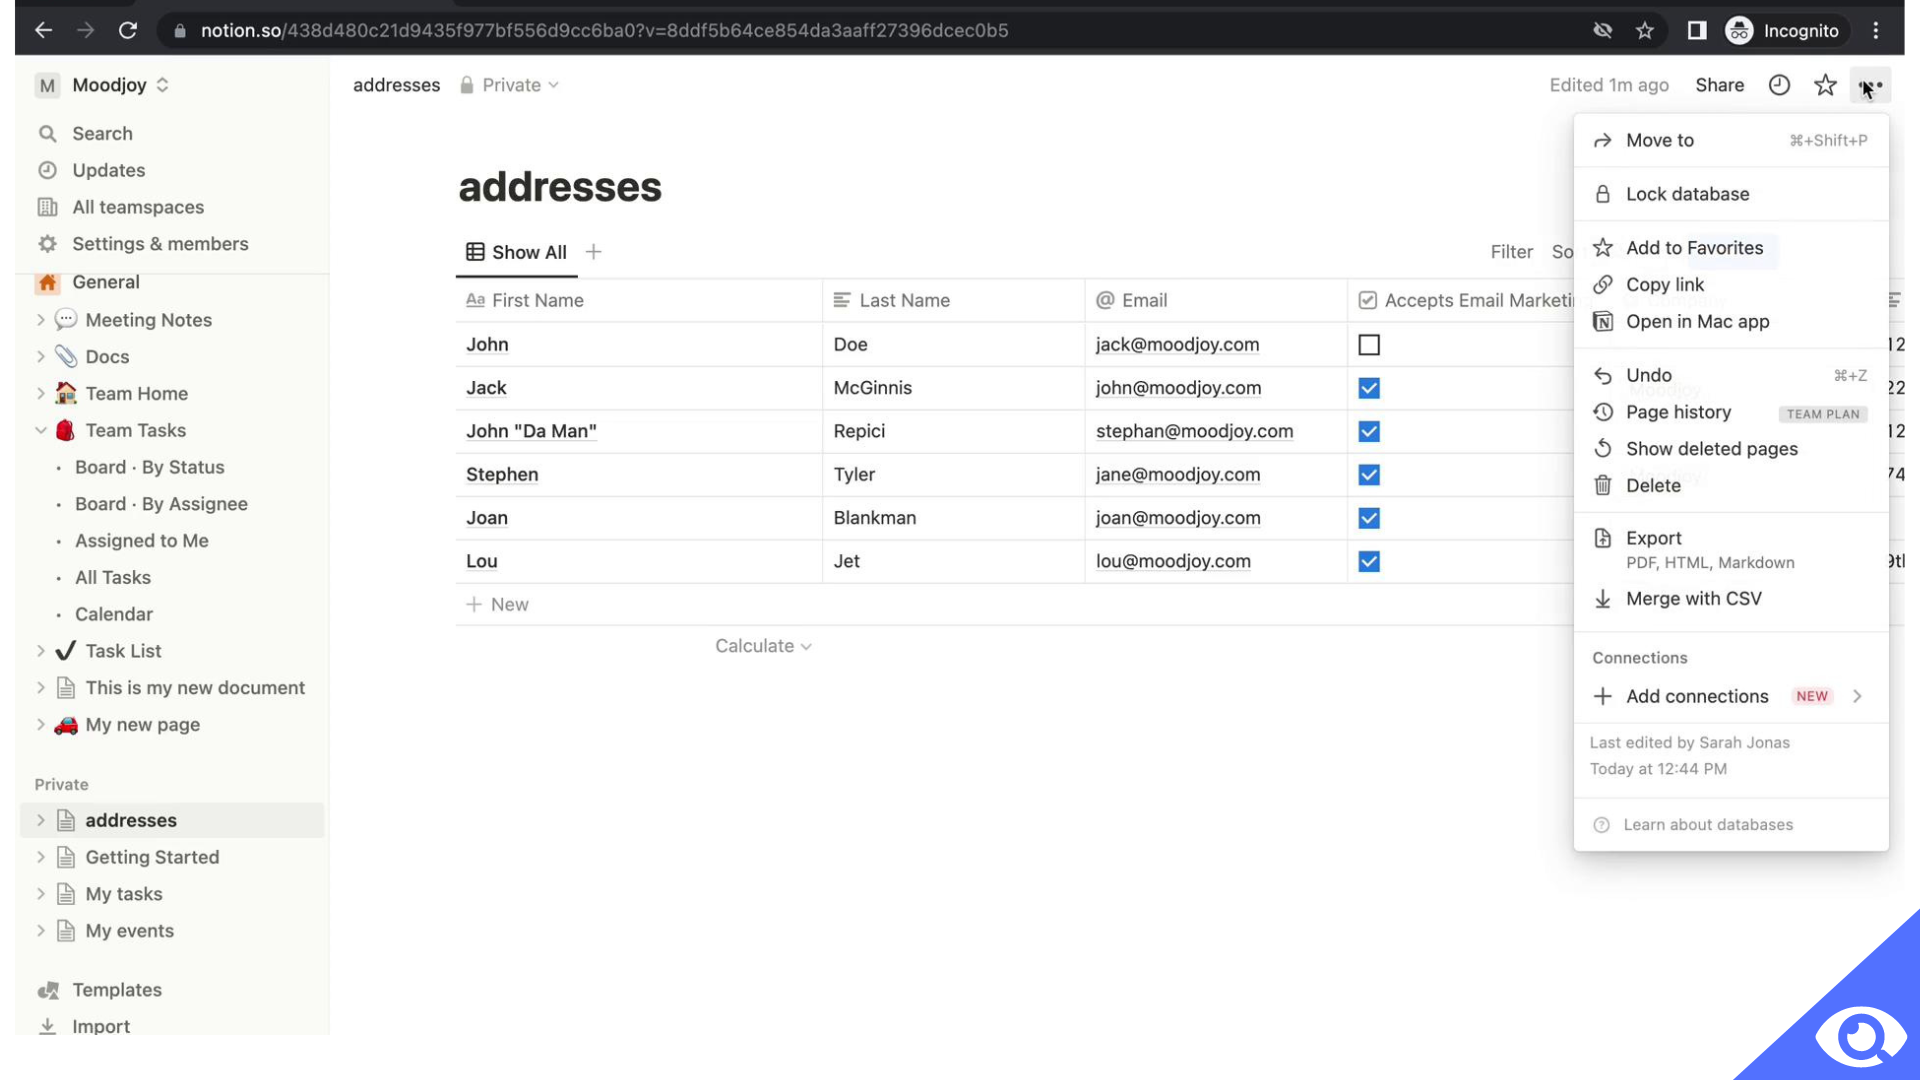Toggle Accepts Email Marketing for Stephen Tyler
This screenshot has height=1080, width=1920.
pyautogui.click(x=1369, y=475)
